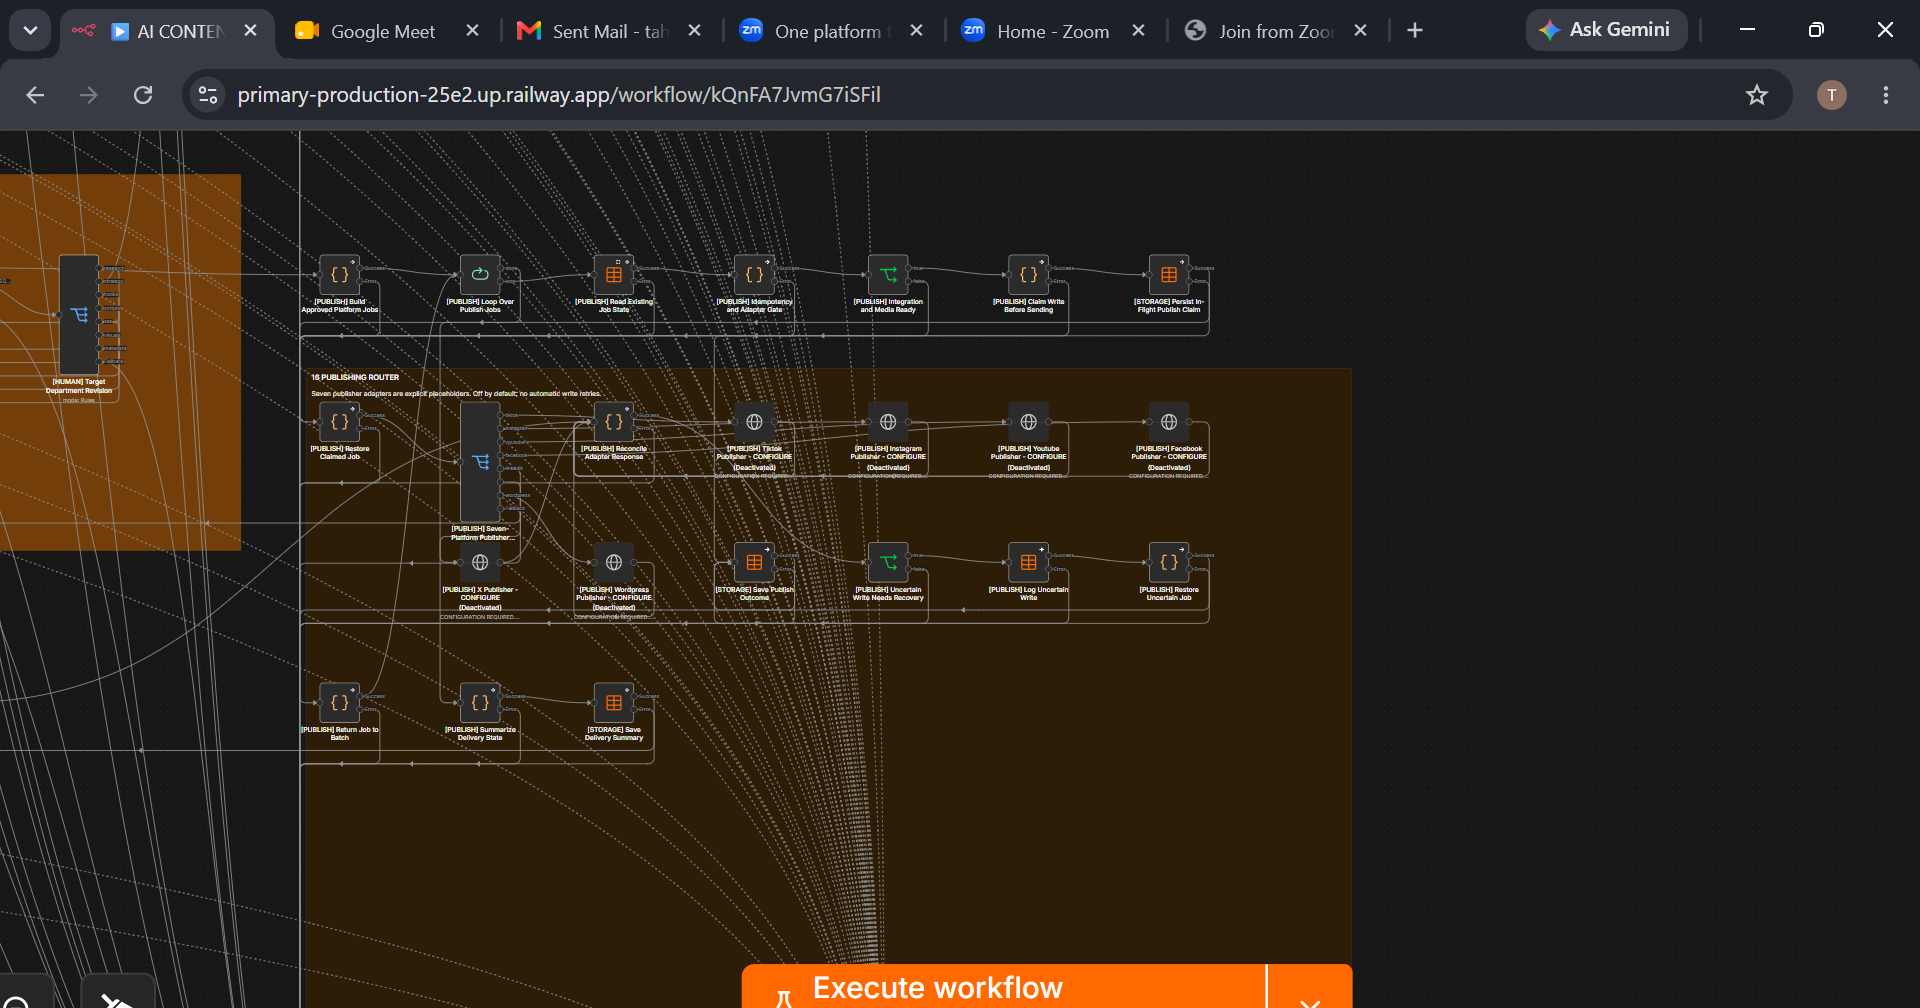1920x1008 pixels.
Task: Switch to the One platform Zoom tab
Action: coord(832,31)
